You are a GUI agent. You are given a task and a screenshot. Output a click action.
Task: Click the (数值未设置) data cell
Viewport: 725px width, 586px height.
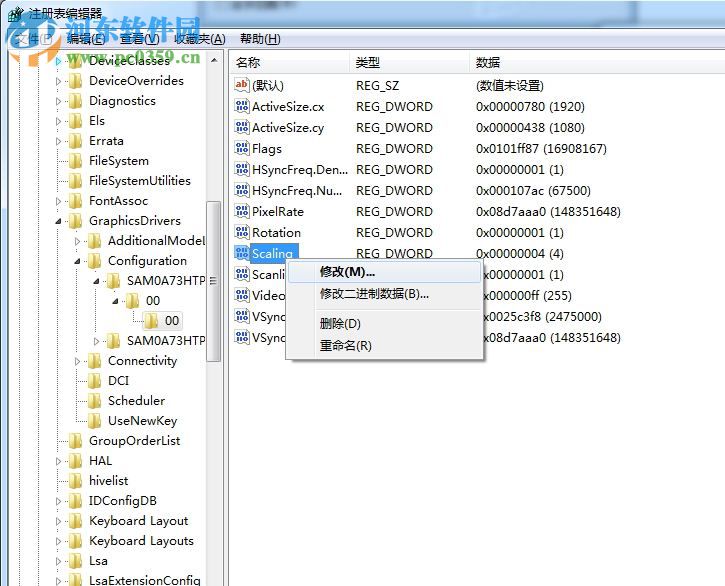click(510, 85)
